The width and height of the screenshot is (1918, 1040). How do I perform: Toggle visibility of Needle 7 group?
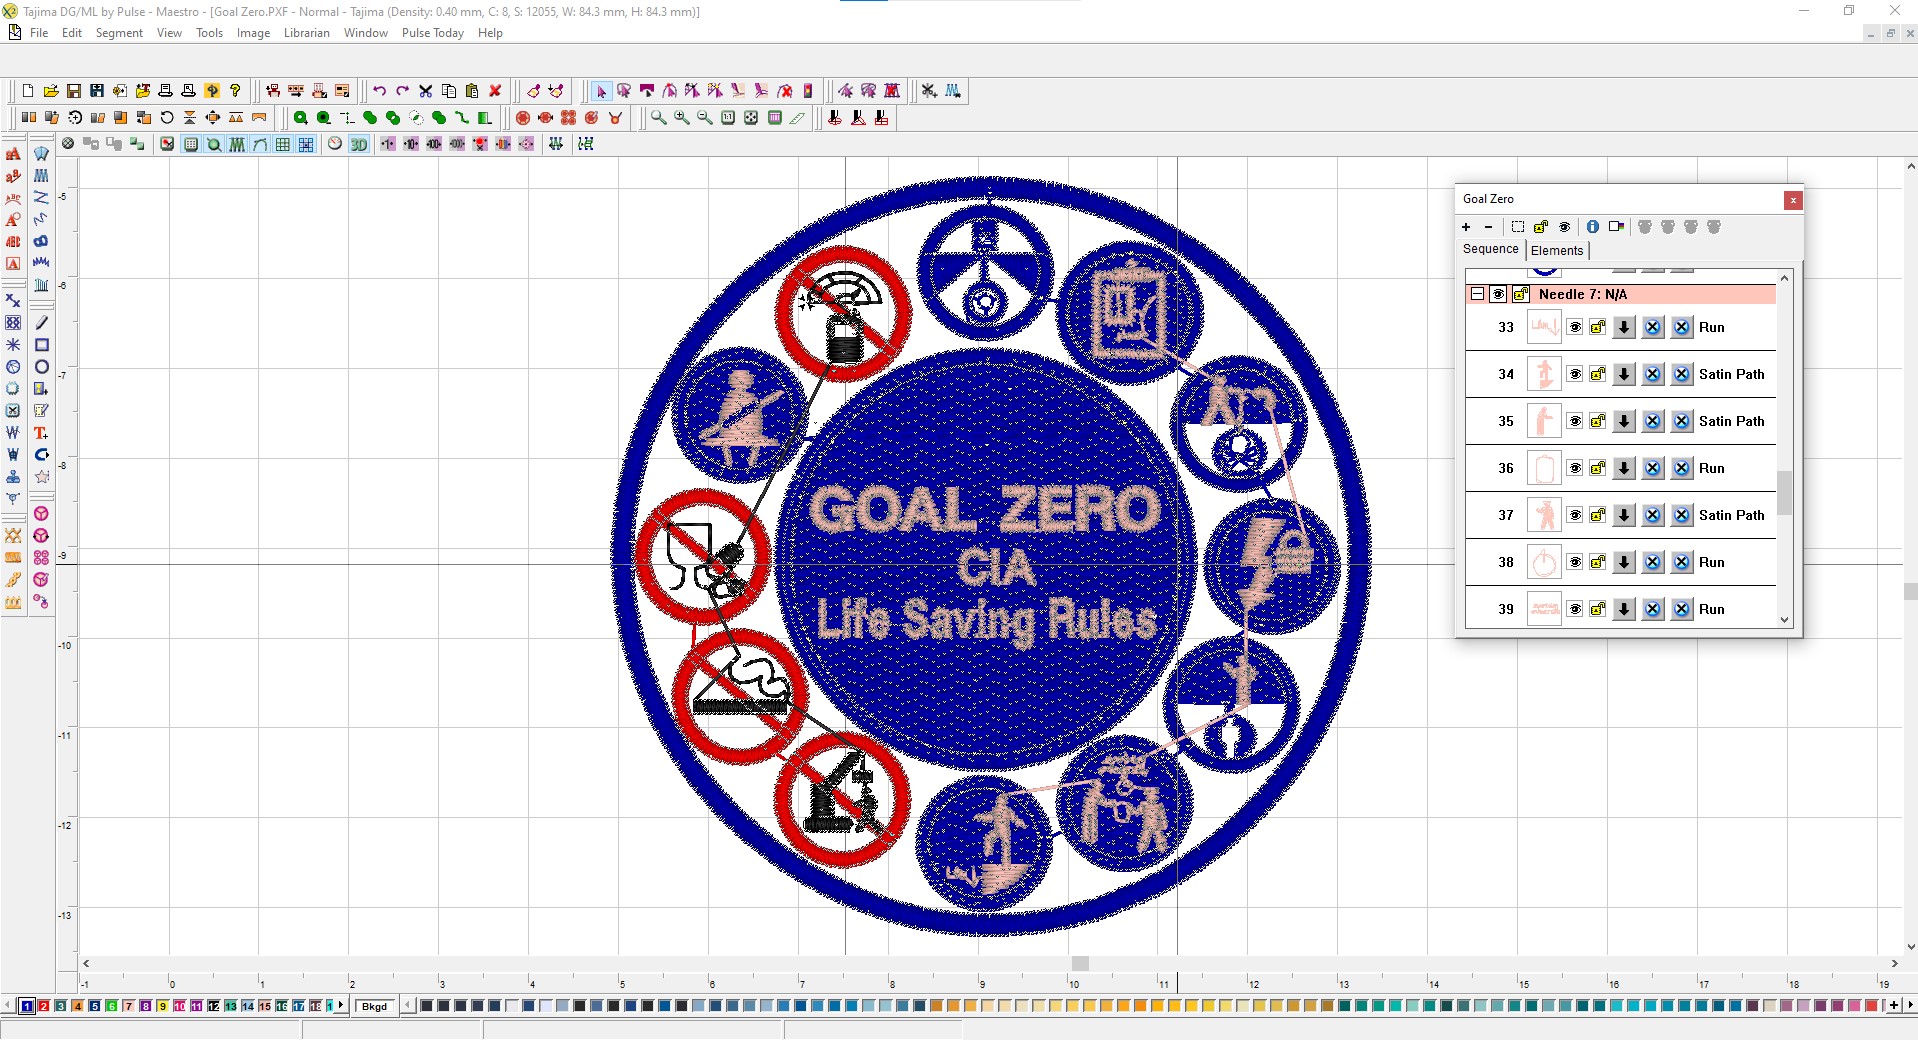click(x=1498, y=294)
